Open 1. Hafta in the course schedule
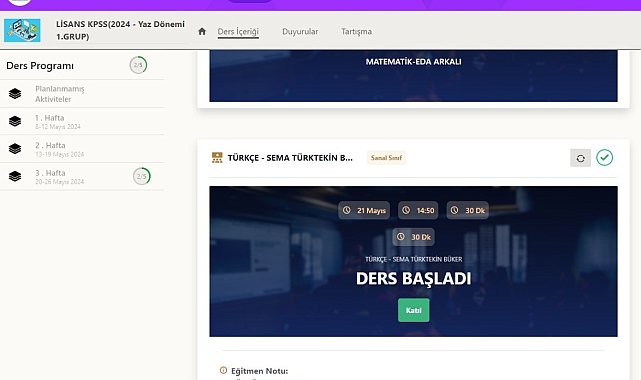This screenshot has width=641, height=380. tap(58, 121)
